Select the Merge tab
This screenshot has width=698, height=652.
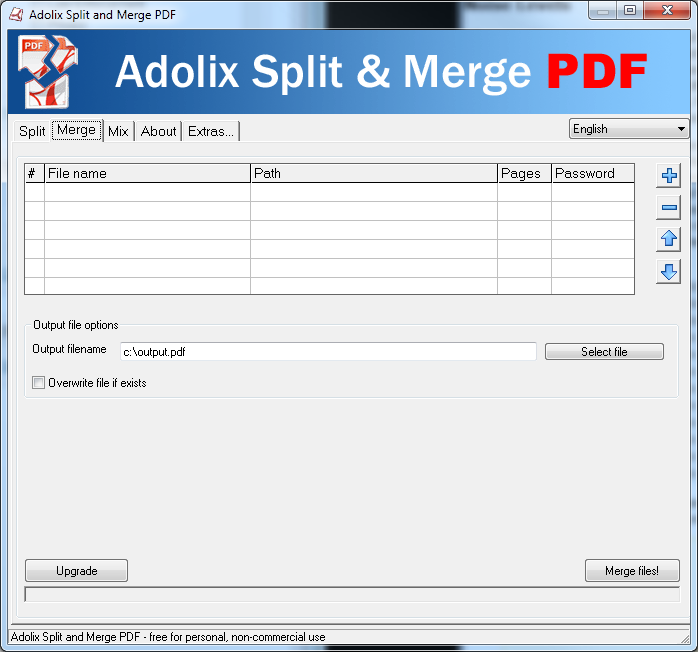click(77, 130)
